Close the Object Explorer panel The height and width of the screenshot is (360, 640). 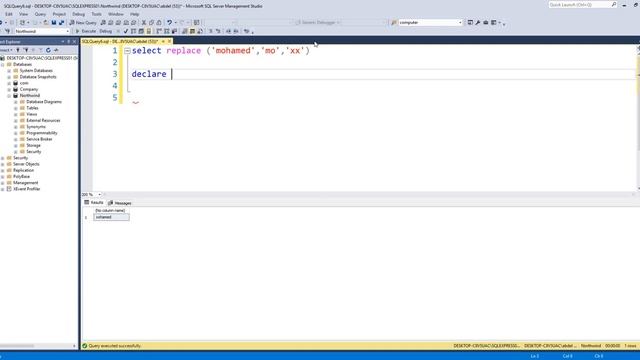tap(74, 41)
